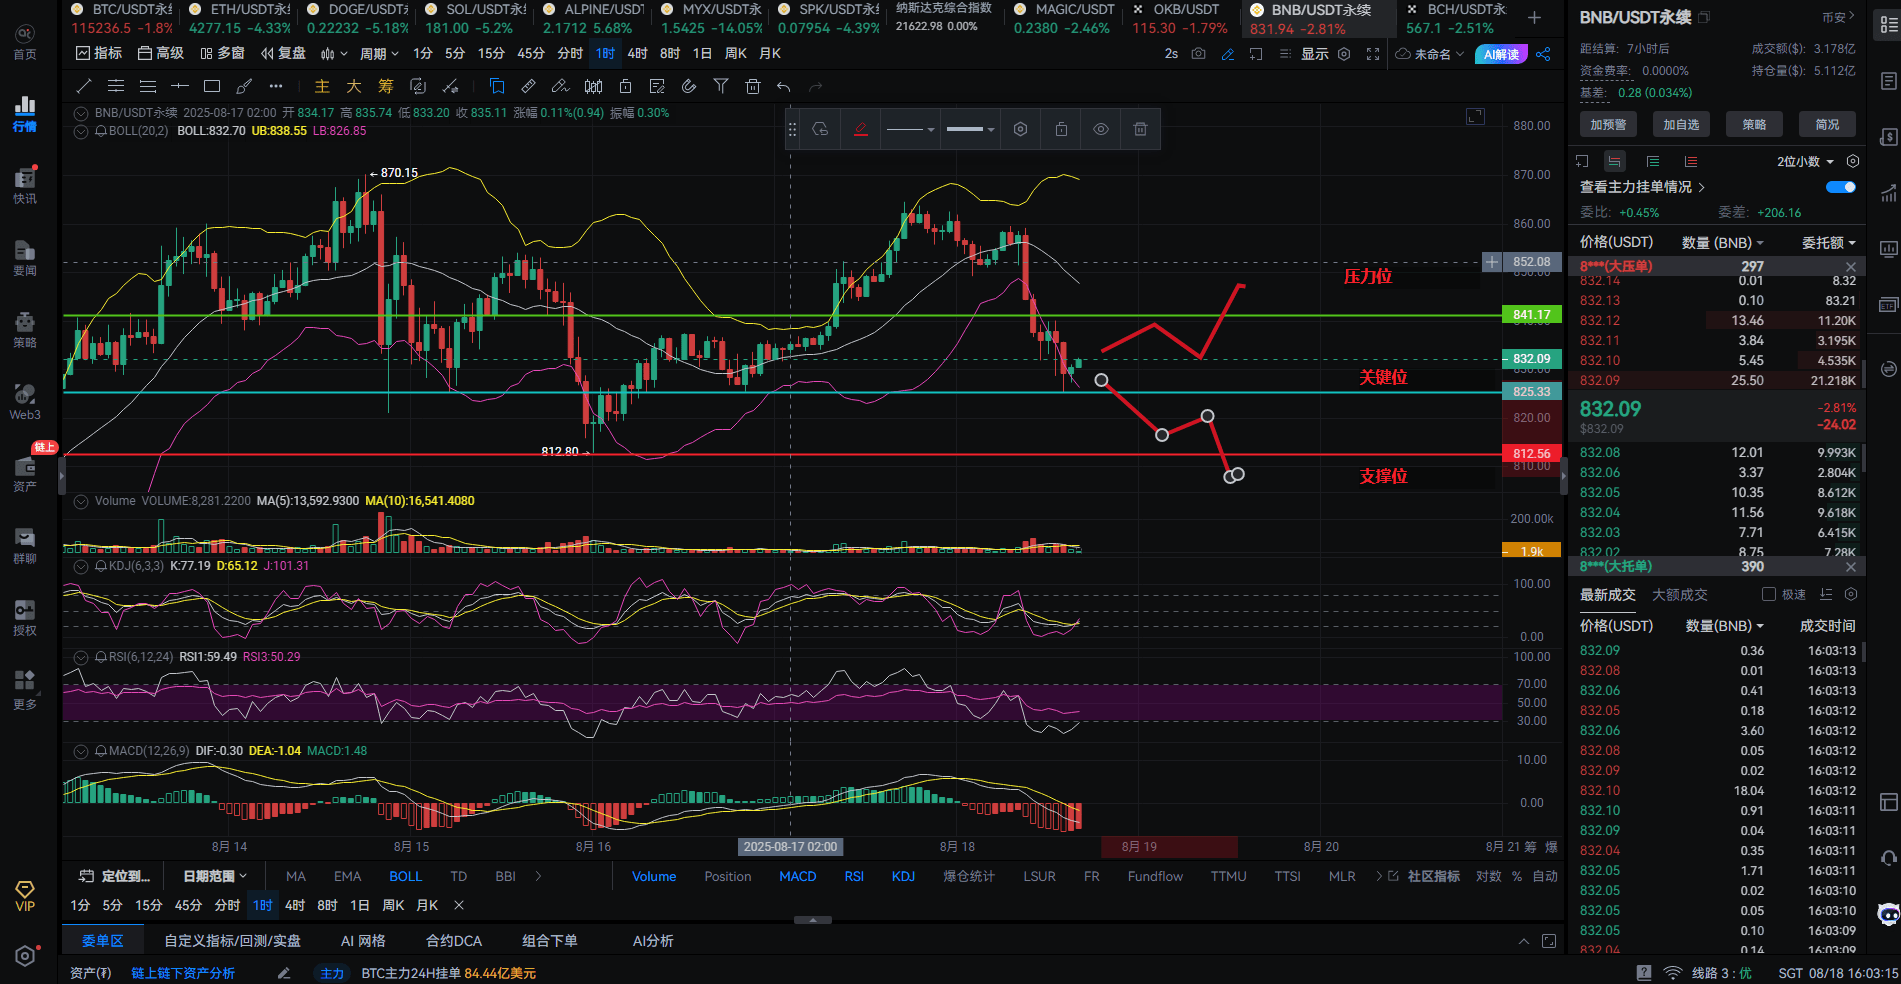Screen dimensions: 1901x984
Task: Click the 简况 button
Action: [1827, 124]
